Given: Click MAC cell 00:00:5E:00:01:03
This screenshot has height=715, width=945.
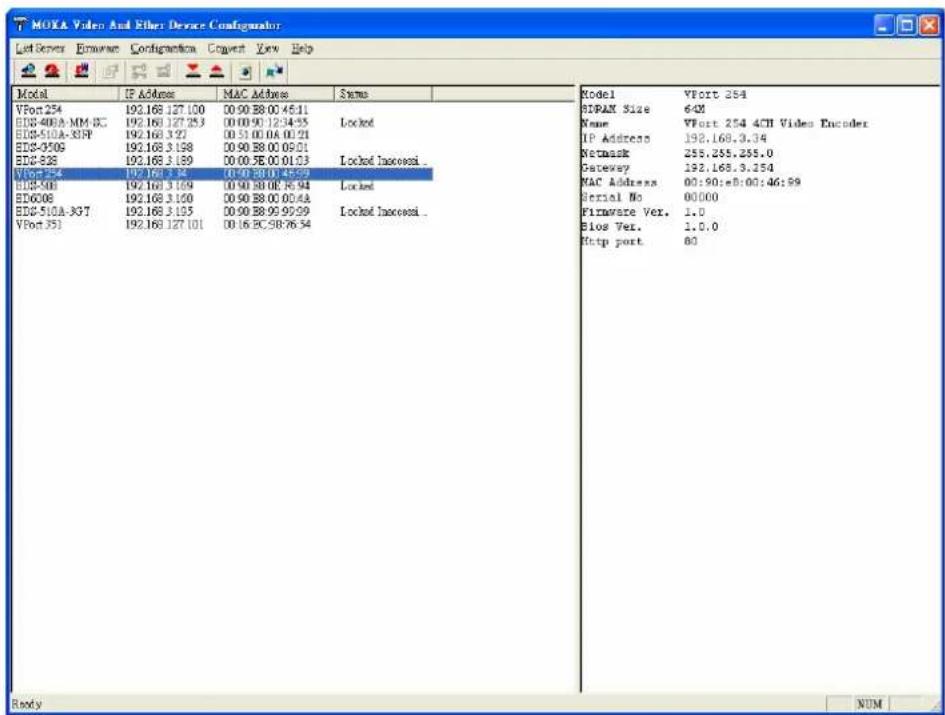Looking at the screenshot, I should pos(266,160).
